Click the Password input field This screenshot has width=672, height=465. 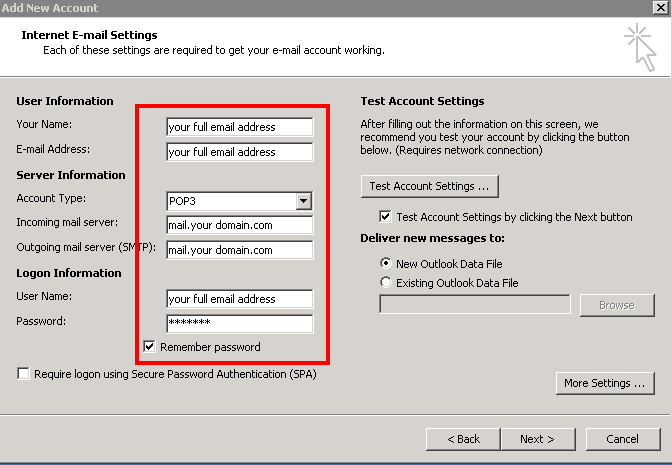(240, 324)
